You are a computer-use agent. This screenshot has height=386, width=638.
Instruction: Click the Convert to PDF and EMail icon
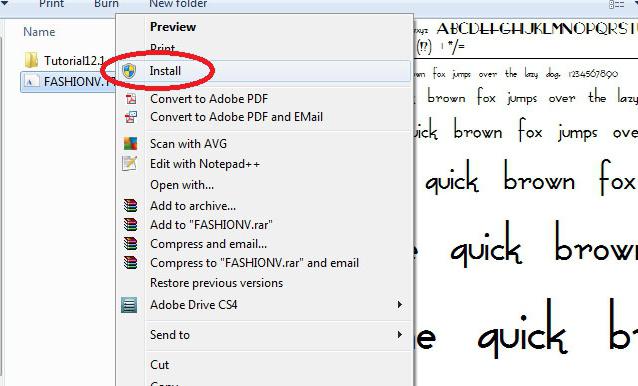(131, 117)
